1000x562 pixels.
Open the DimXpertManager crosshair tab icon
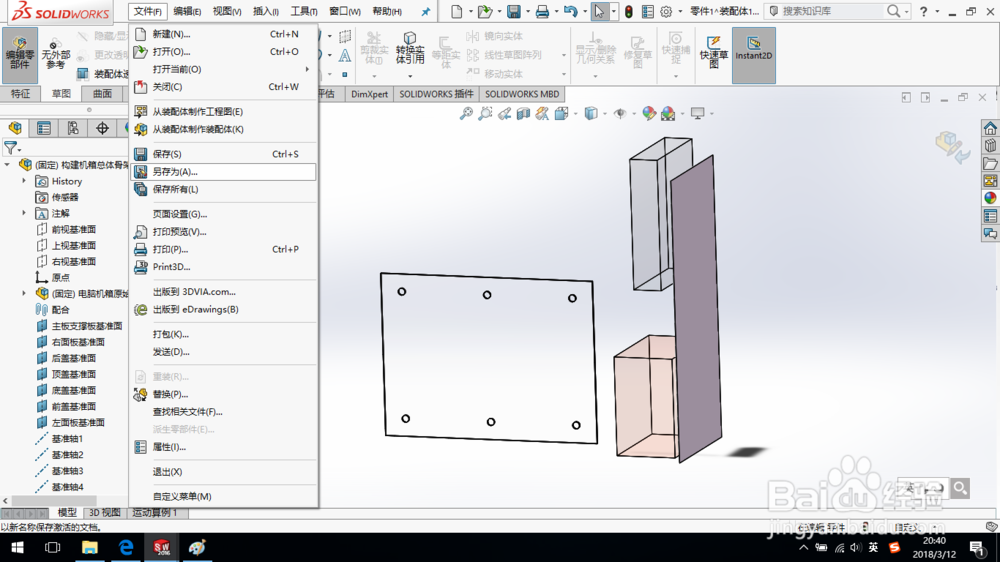[x=102, y=128]
